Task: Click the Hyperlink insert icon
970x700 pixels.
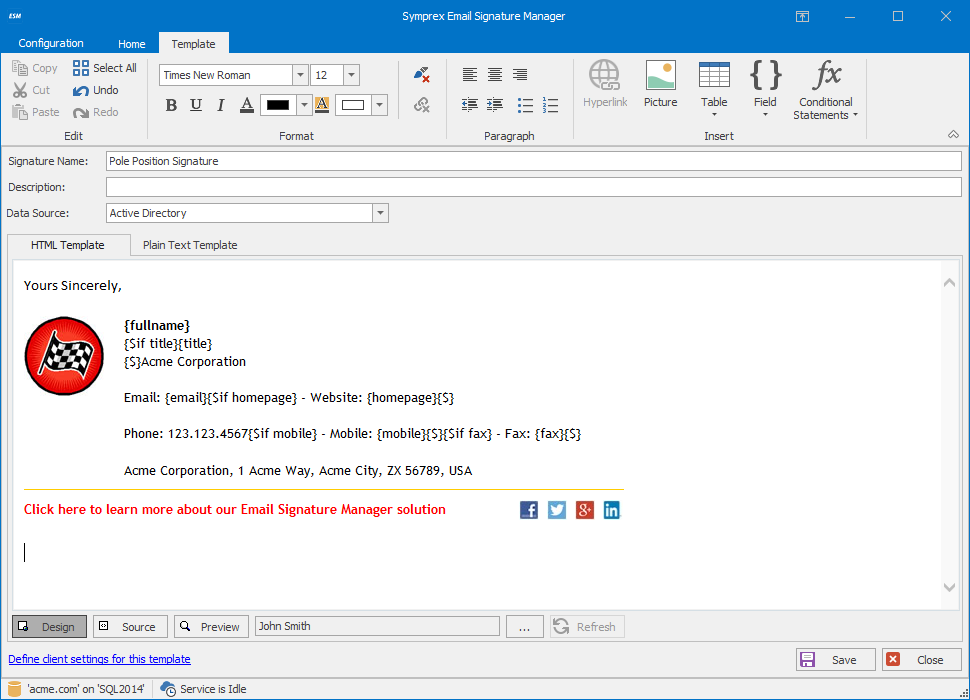Action: (605, 84)
